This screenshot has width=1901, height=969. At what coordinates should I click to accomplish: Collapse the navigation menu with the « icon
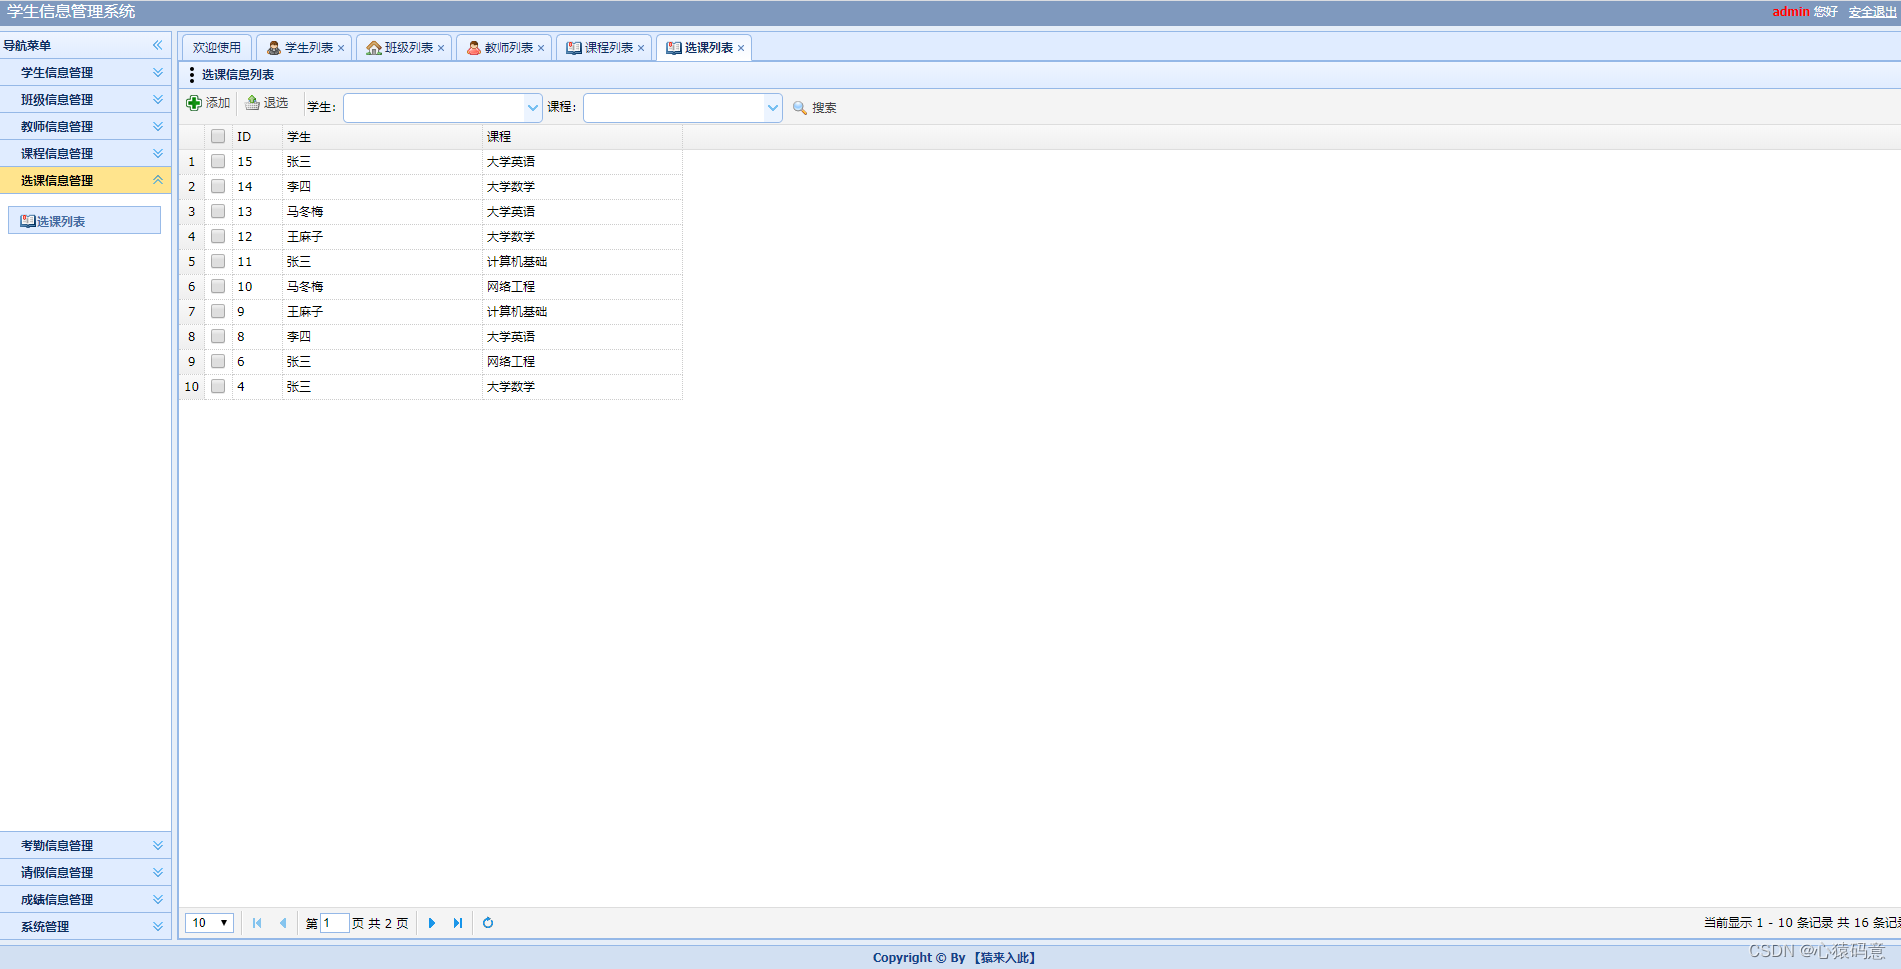coord(157,44)
